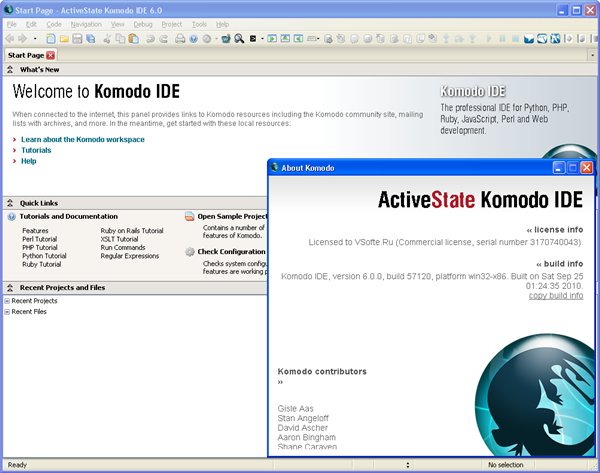Click the debugger Stop square icon
The width and height of the screenshot is (600, 473).
click(515, 39)
